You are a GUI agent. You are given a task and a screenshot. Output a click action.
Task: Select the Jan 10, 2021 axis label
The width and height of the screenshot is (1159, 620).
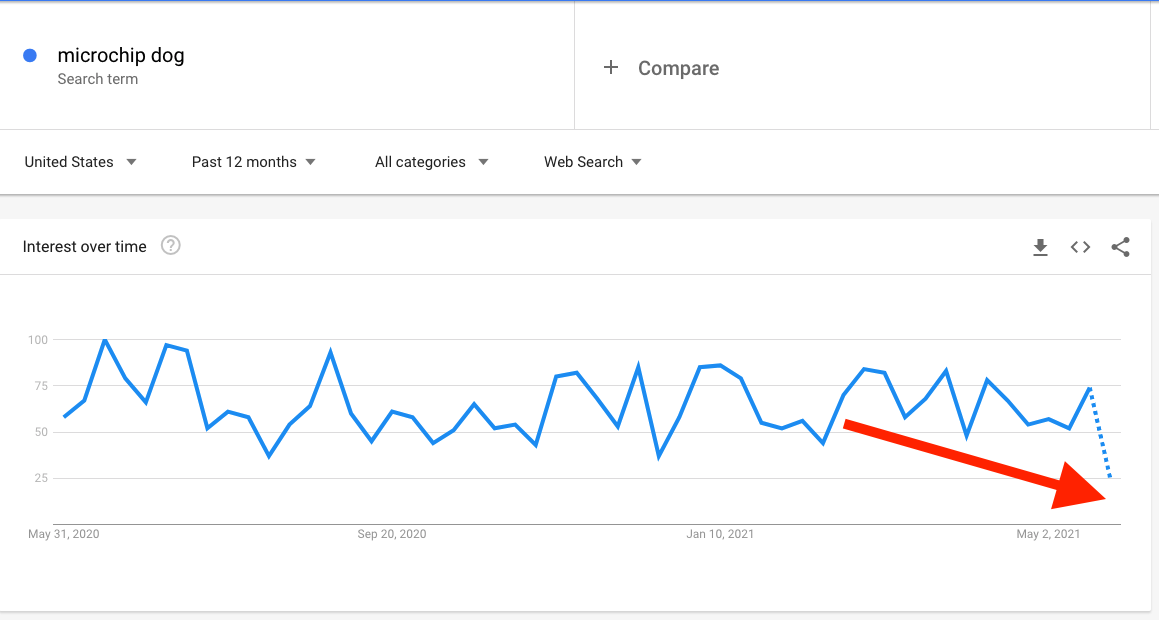[x=720, y=534]
